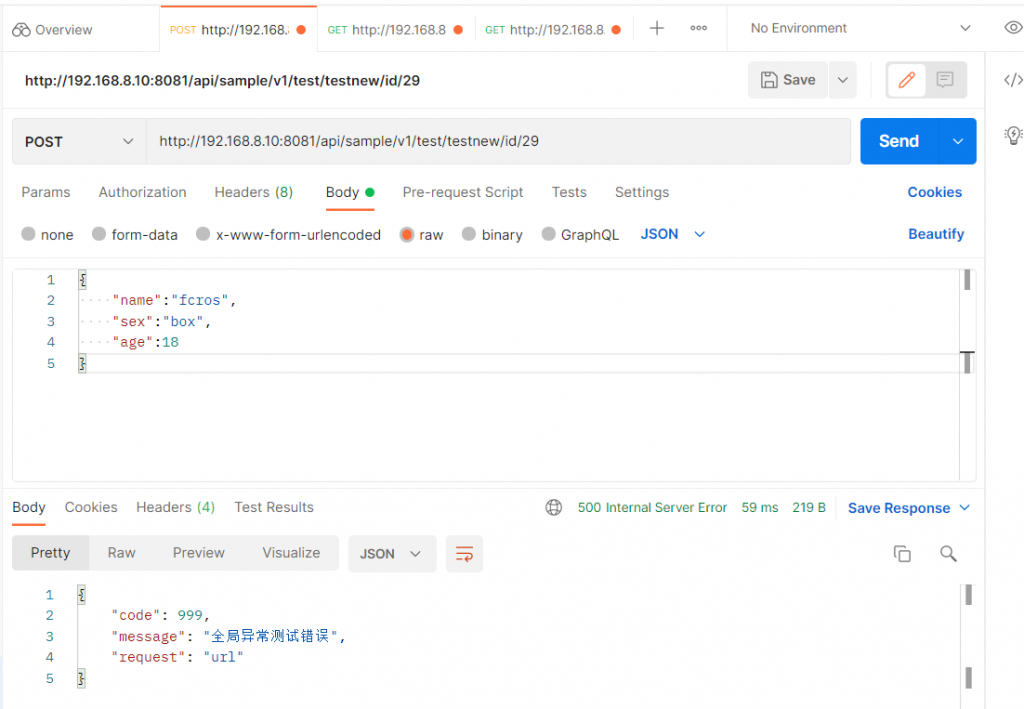
Task: Select the request Body tab
Action: [349, 192]
